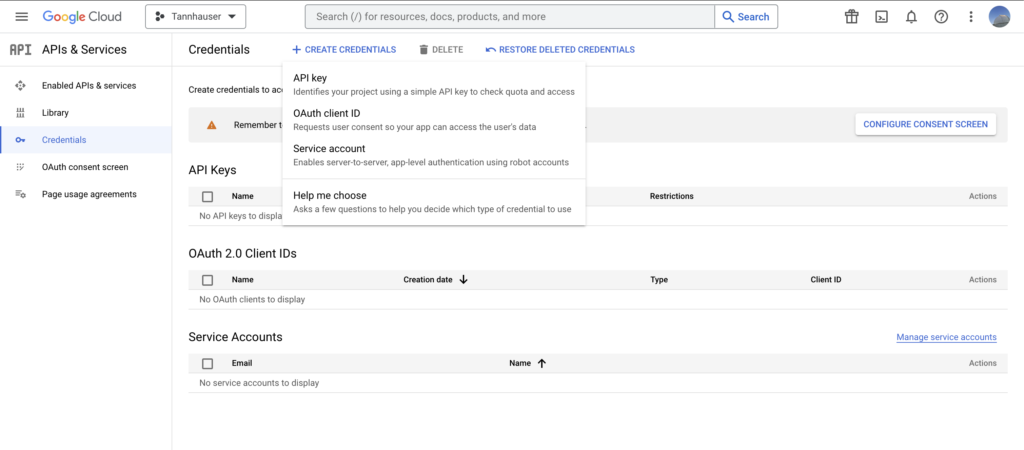Image resolution: width=1024 pixels, height=450 pixels.
Task: Click the trash icon for Delete
Action: tap(424, 50)
